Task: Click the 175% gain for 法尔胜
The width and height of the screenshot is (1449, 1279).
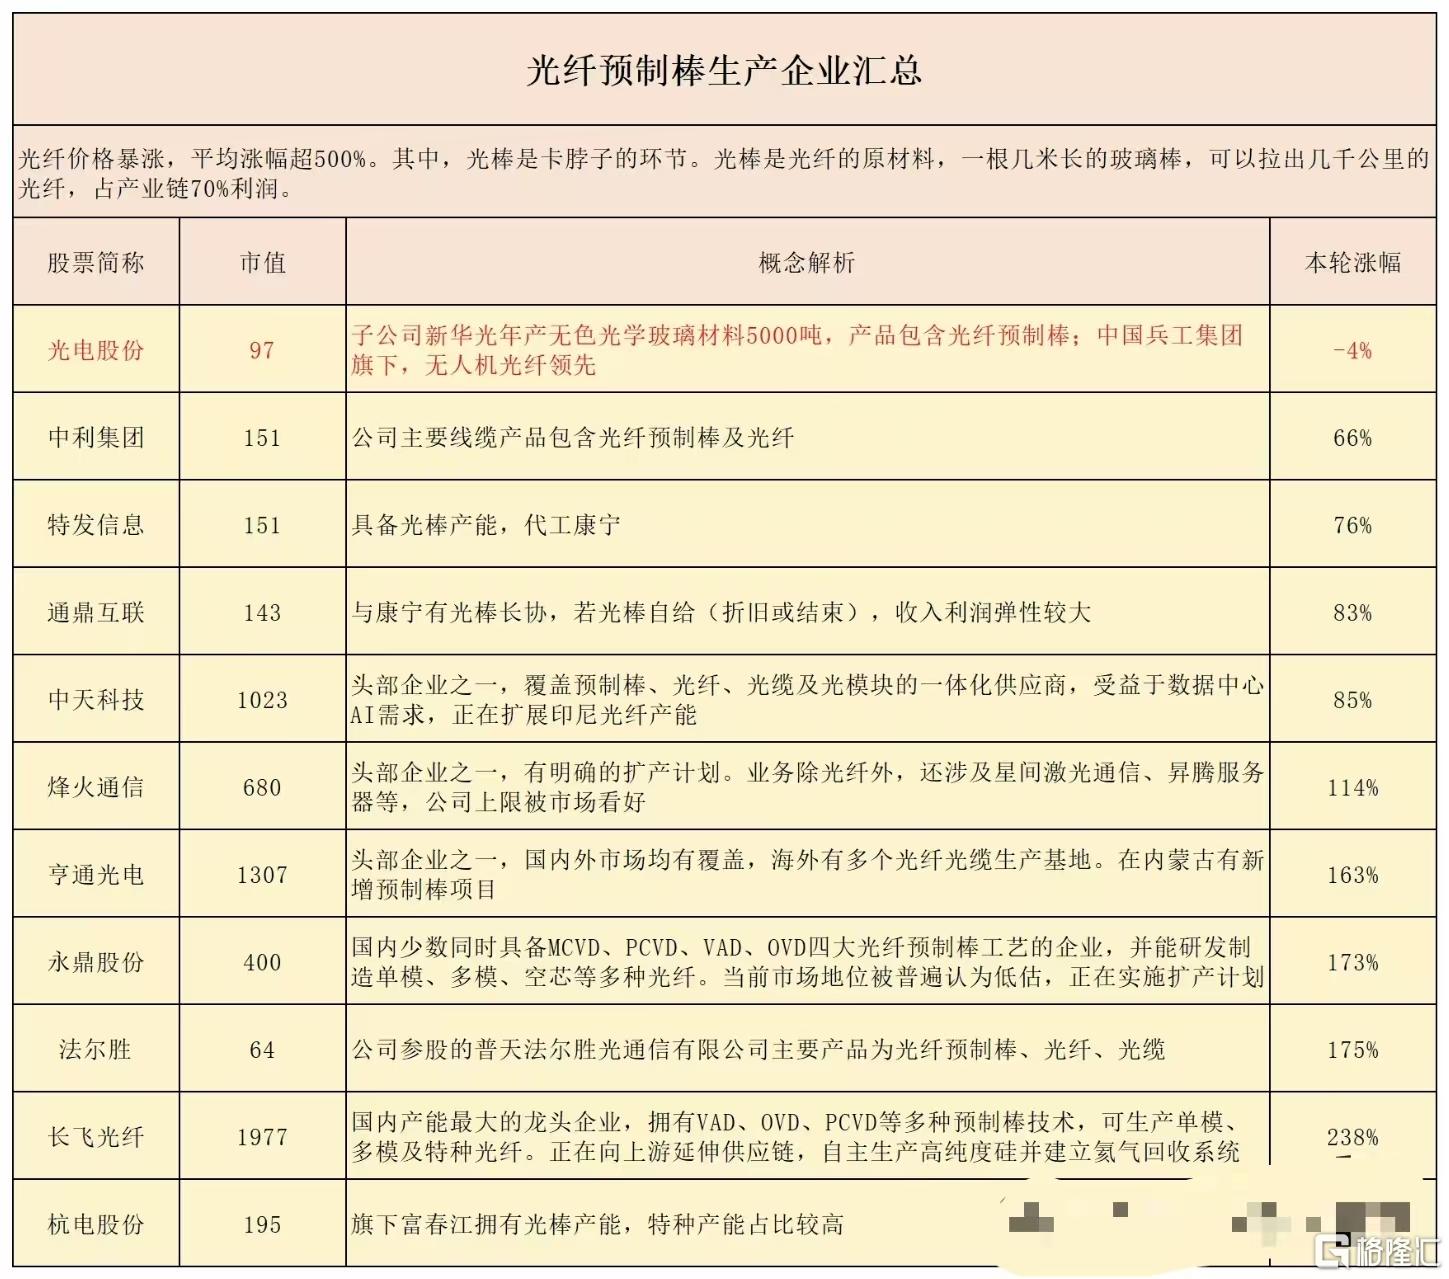Action: [x=1353, y=1050]
